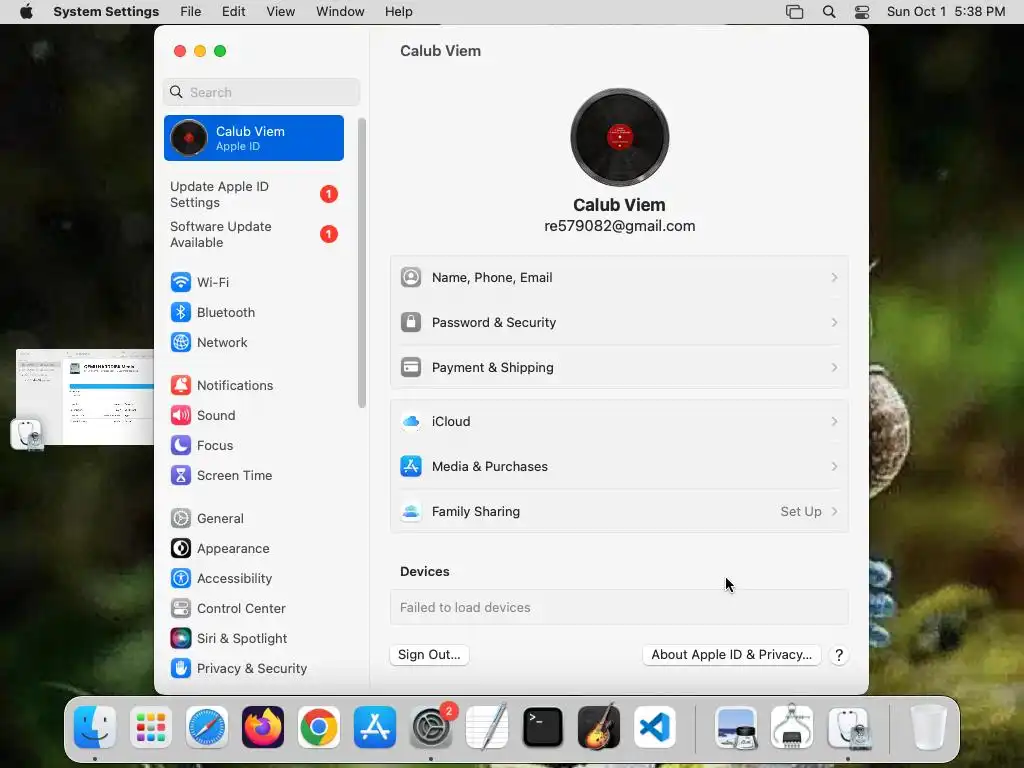Open Privacy & Security hand icon
This screenshot has height=768, width=1024.
pyautogui.click(x=181, y=669)
